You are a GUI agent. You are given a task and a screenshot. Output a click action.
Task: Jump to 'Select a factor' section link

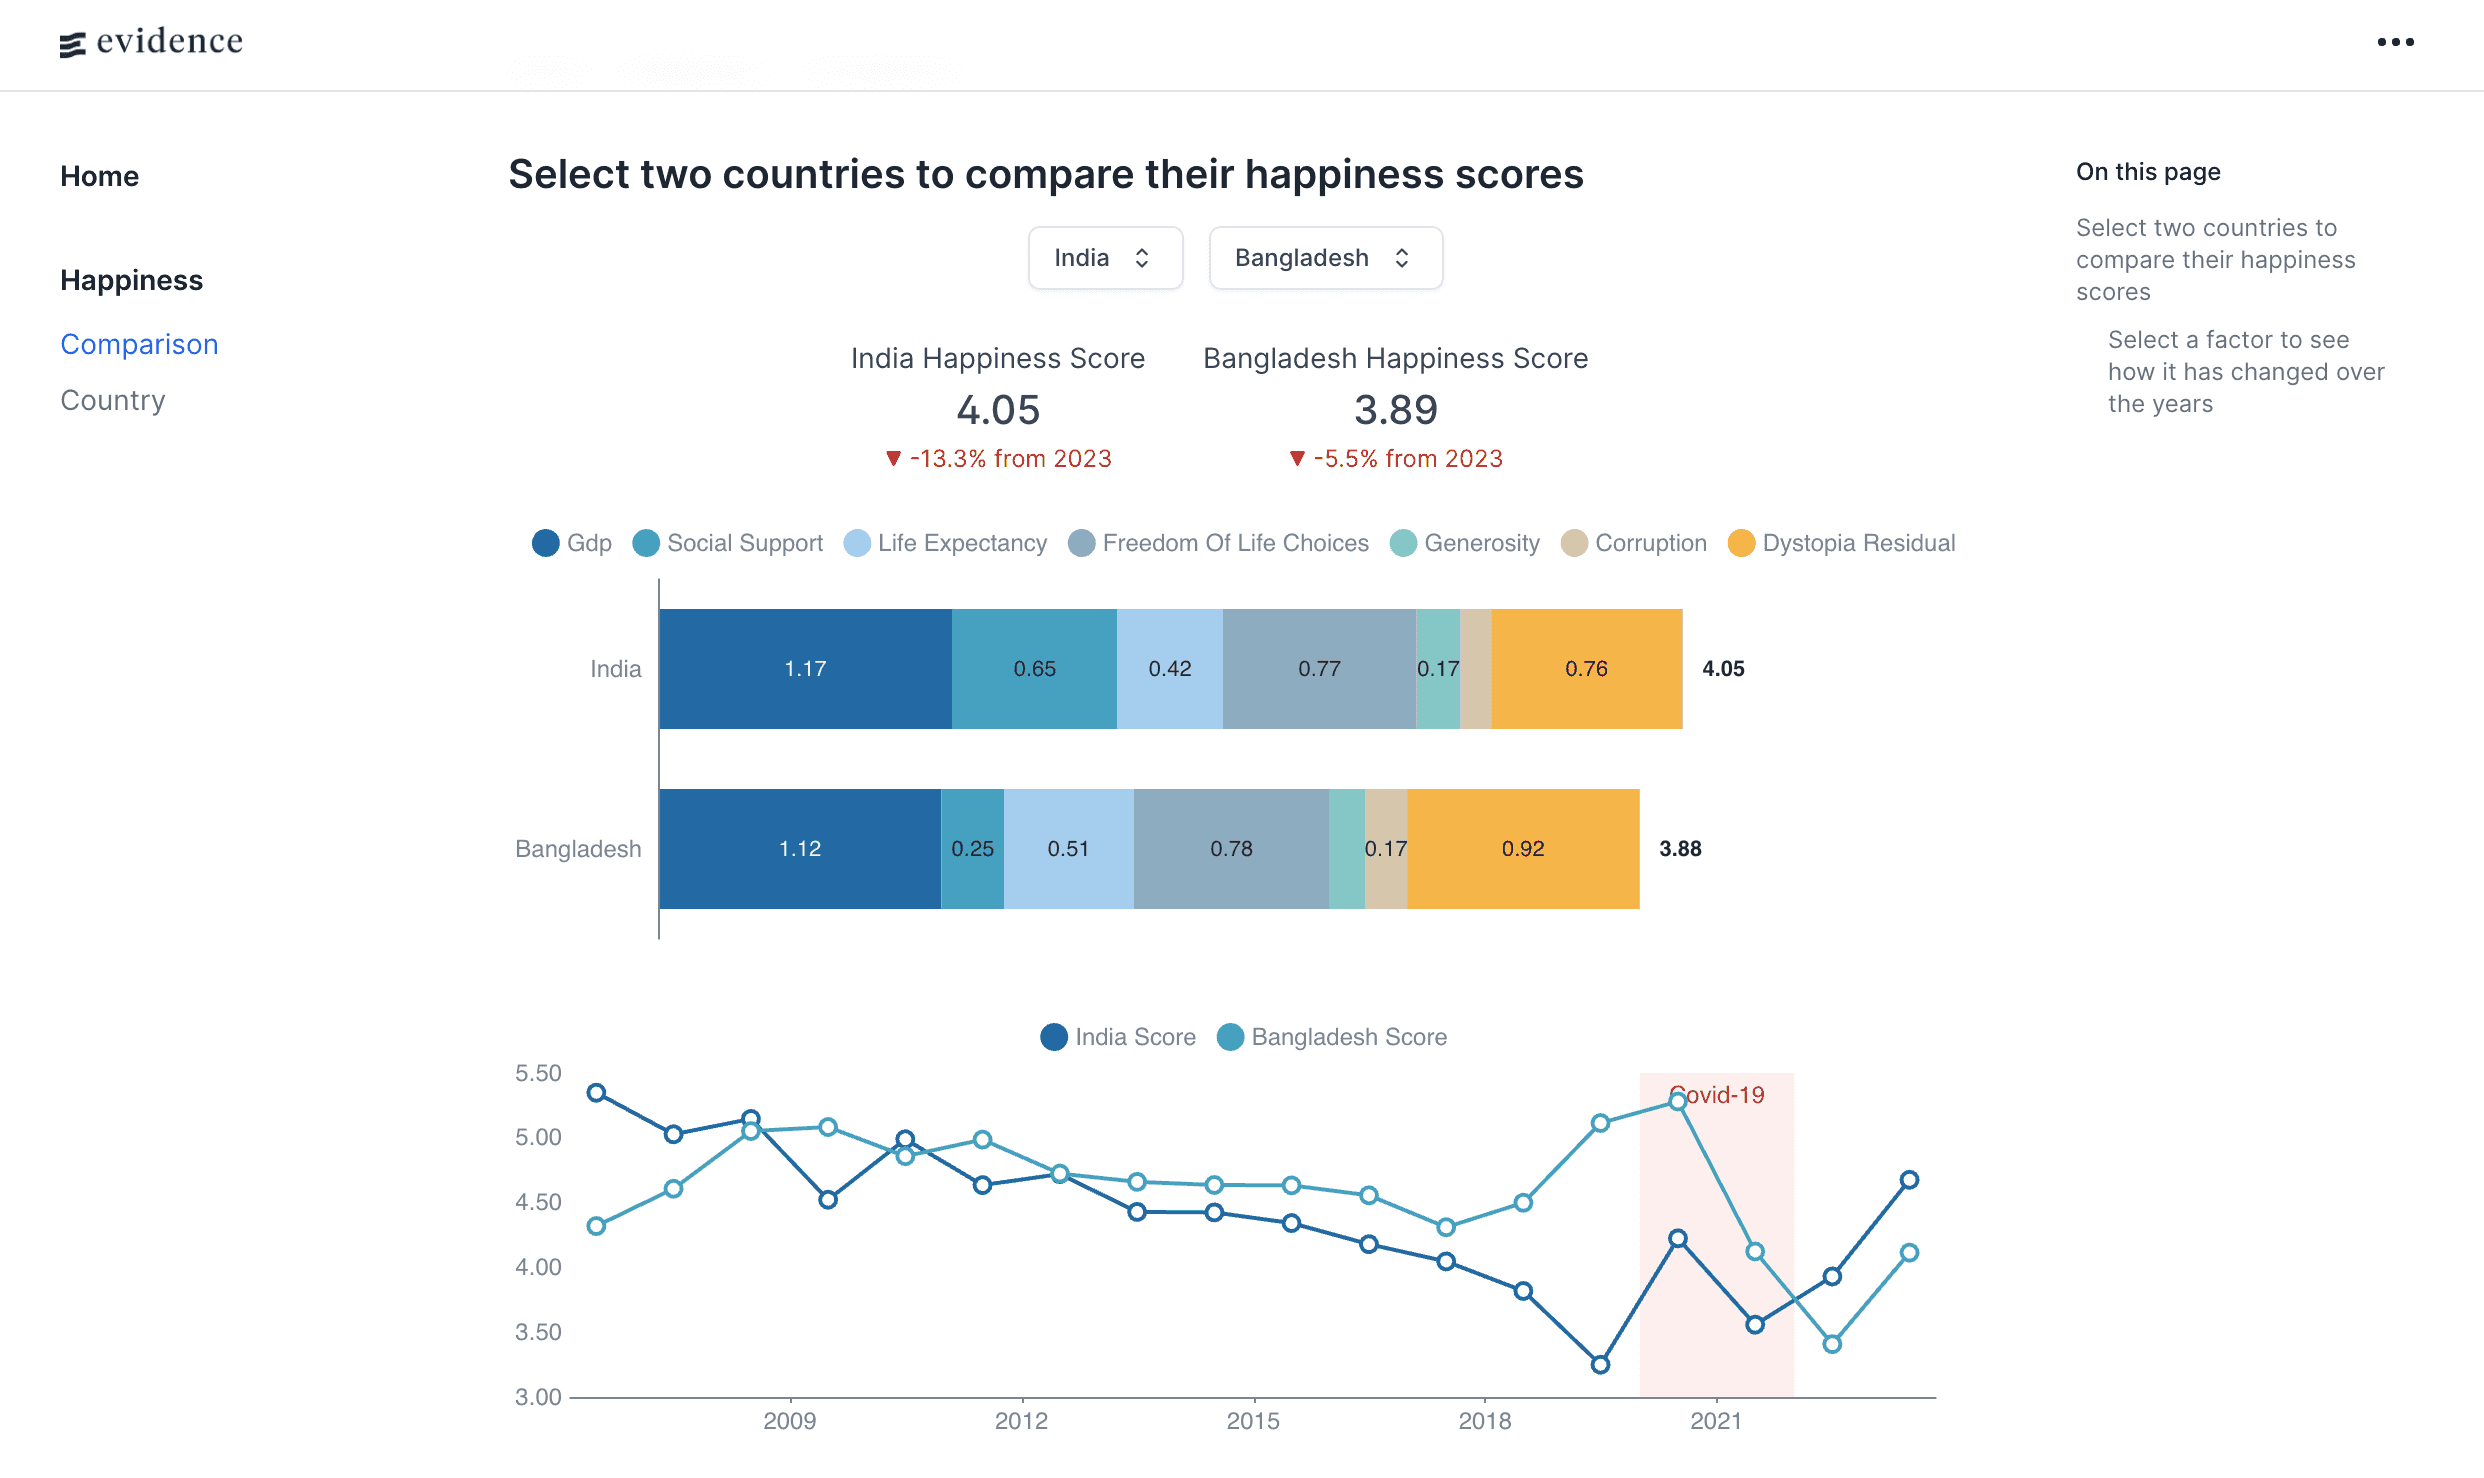point(2245,371)
